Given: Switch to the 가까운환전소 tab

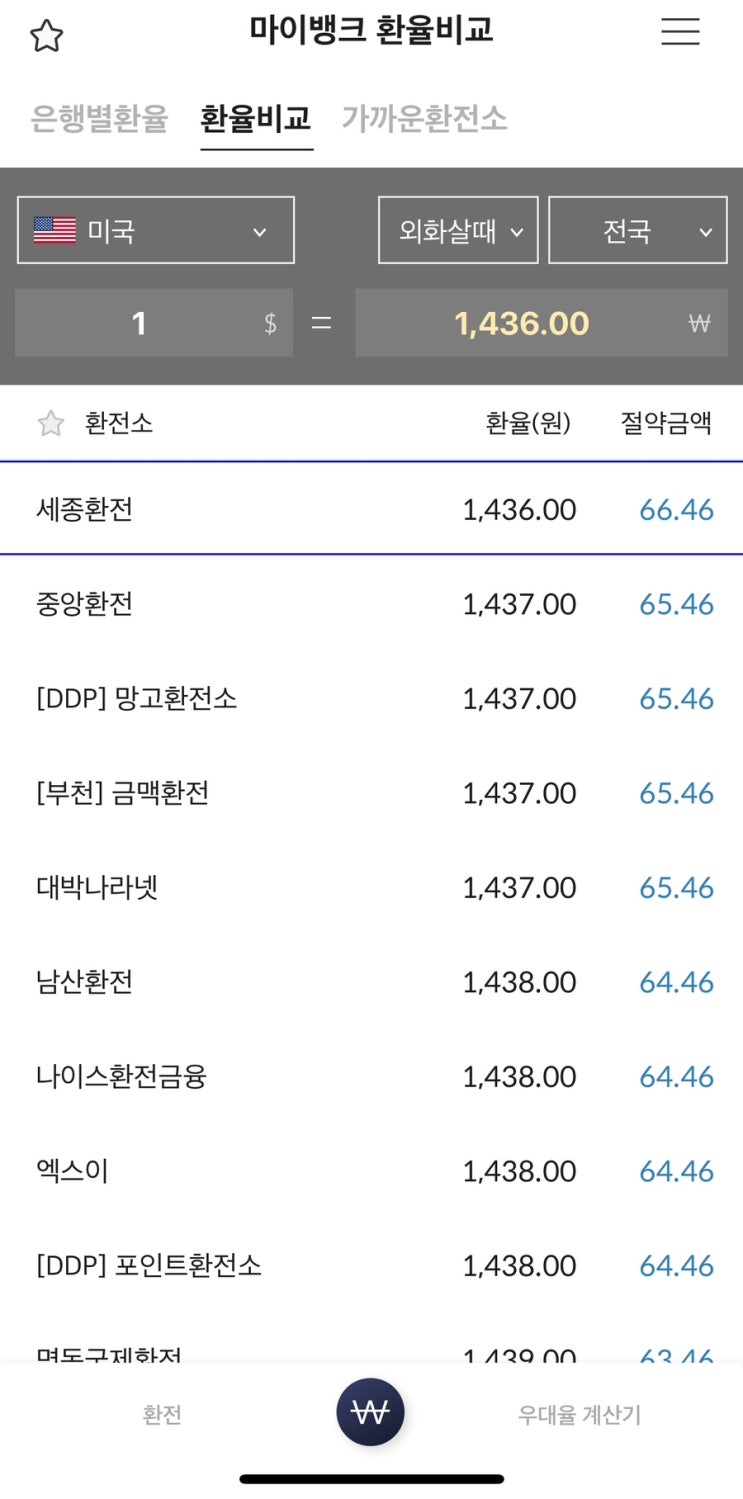Looking at the screenshot, I should click(424, 119).
